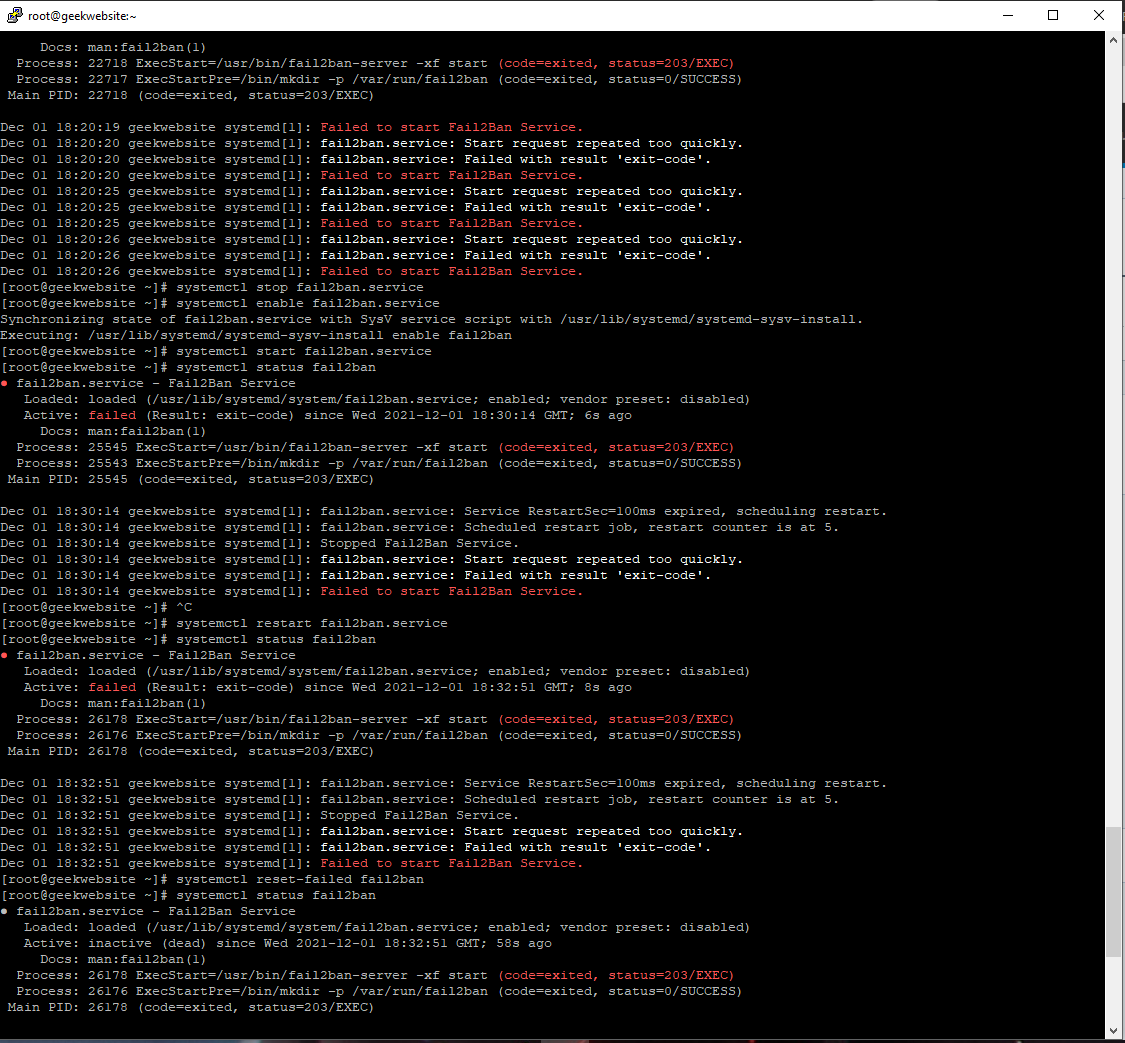Click the Active: failed 8s ago line

pos(328,687)
